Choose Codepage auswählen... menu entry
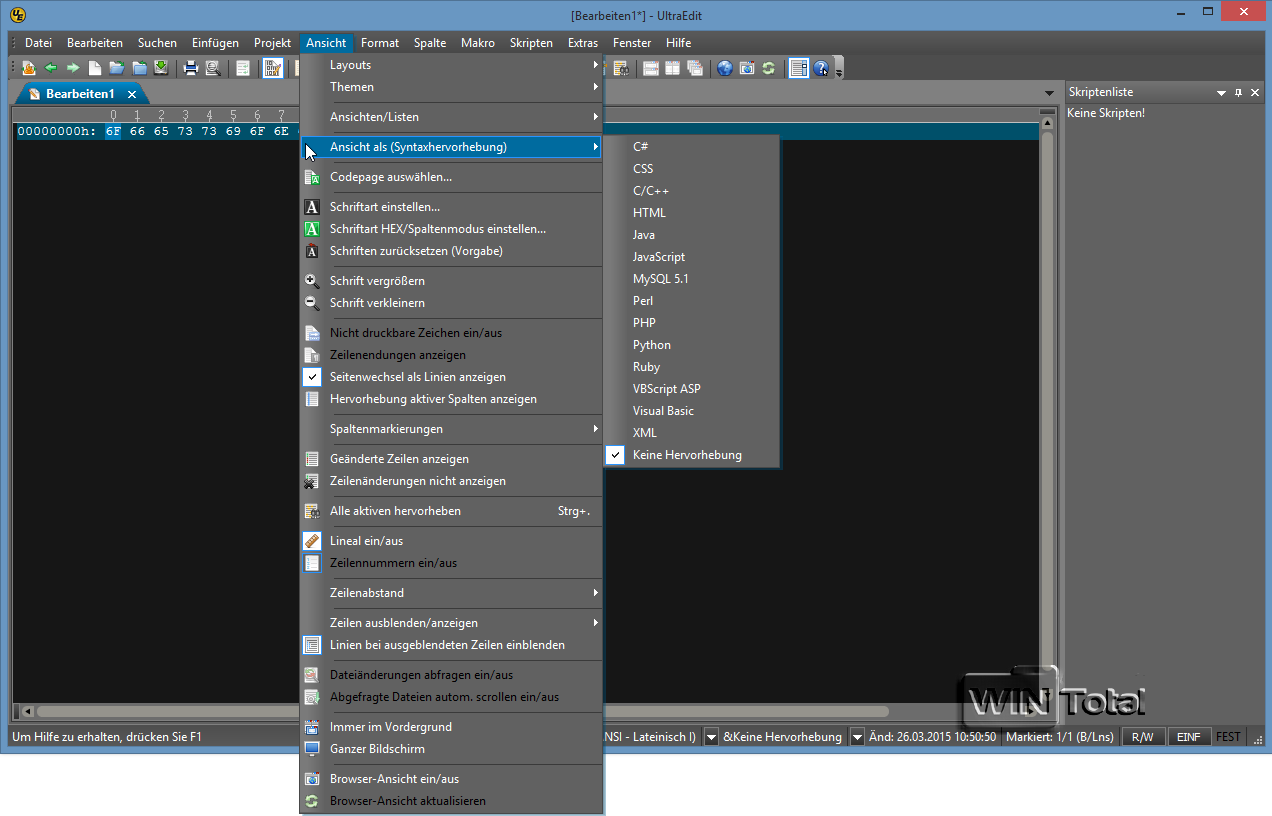Viewport: 1272px width, 816px height. pos(452,177)
